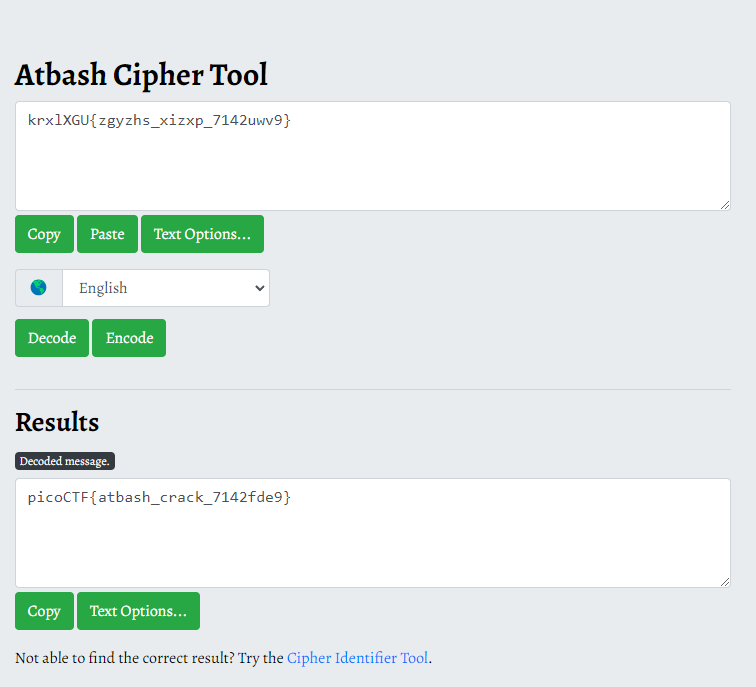Grab the input textarea resize handle
The width and height of the screenshot is (756, 687).
[724, 204]
